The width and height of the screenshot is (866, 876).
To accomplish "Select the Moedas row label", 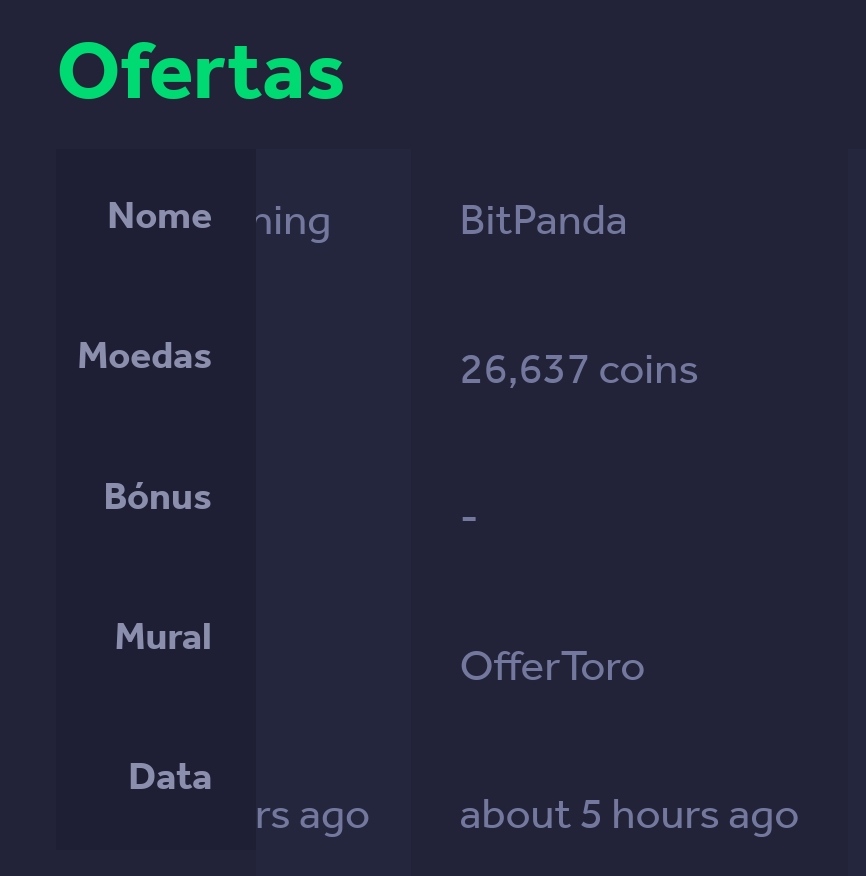I will pyautogui.click(x=144, y=356).
